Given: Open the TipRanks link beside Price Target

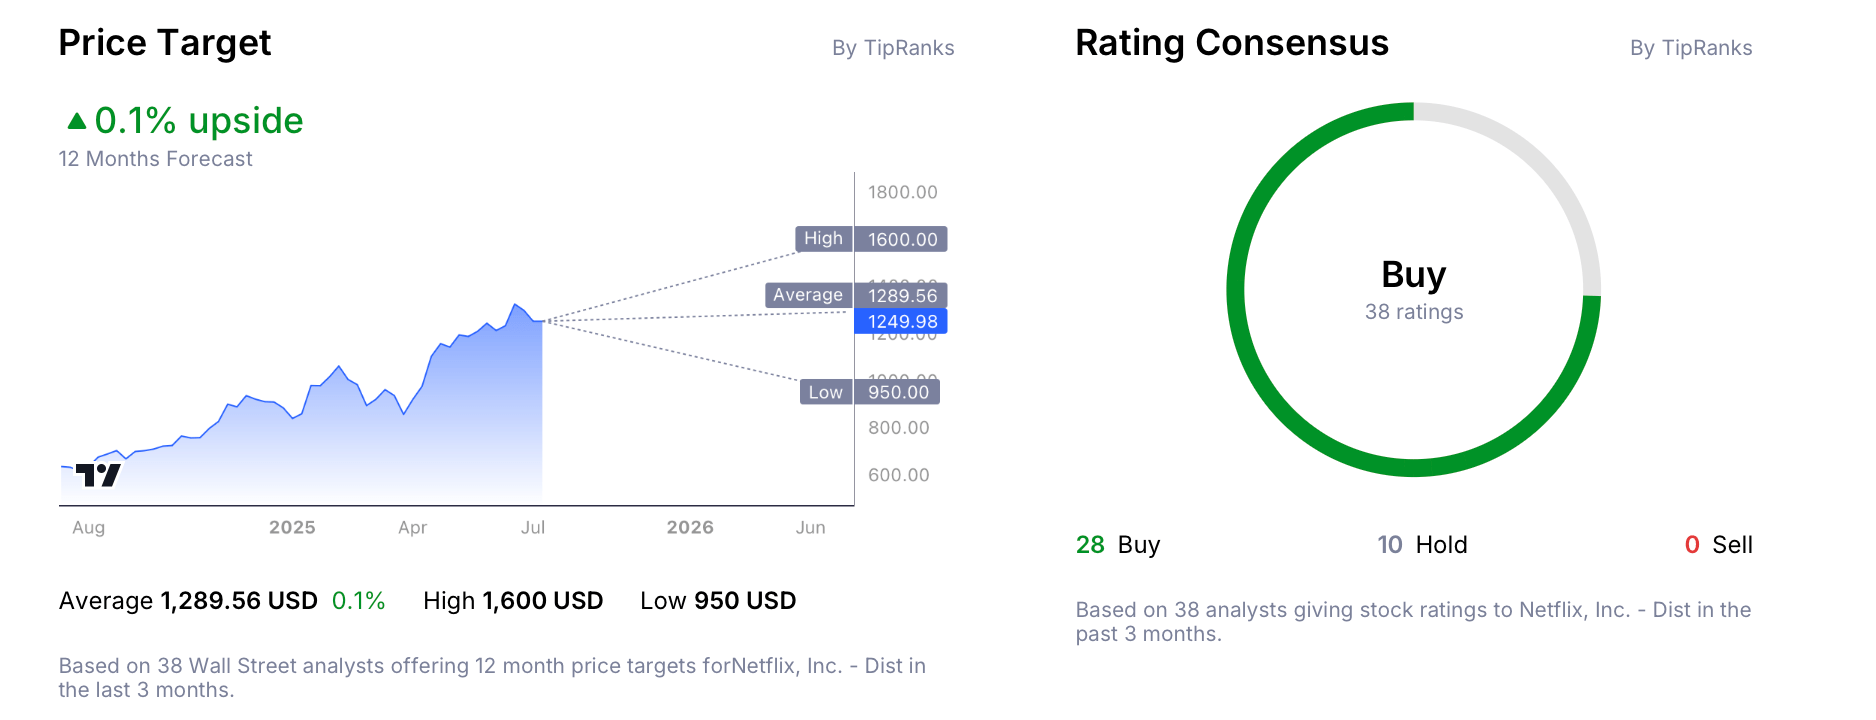Looking at the screenshot, I should tap(892, 48).
